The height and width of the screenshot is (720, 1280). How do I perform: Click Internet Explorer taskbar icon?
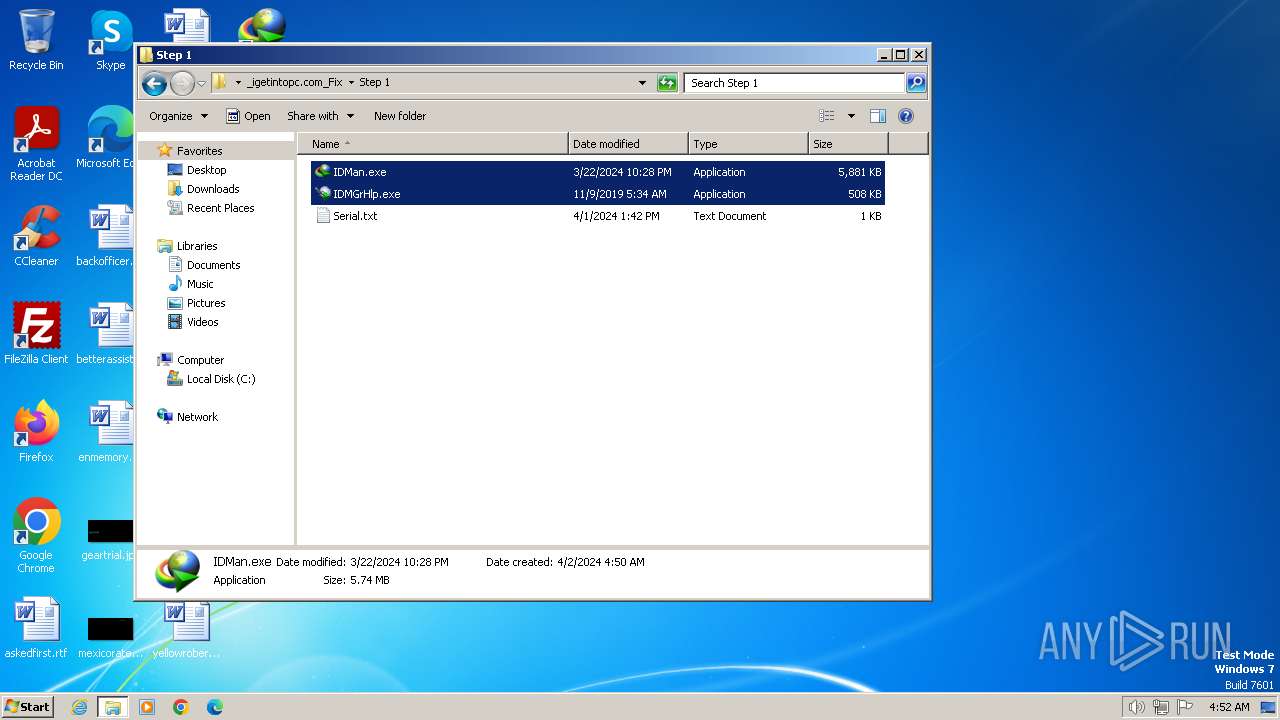[x=79, y=707]
